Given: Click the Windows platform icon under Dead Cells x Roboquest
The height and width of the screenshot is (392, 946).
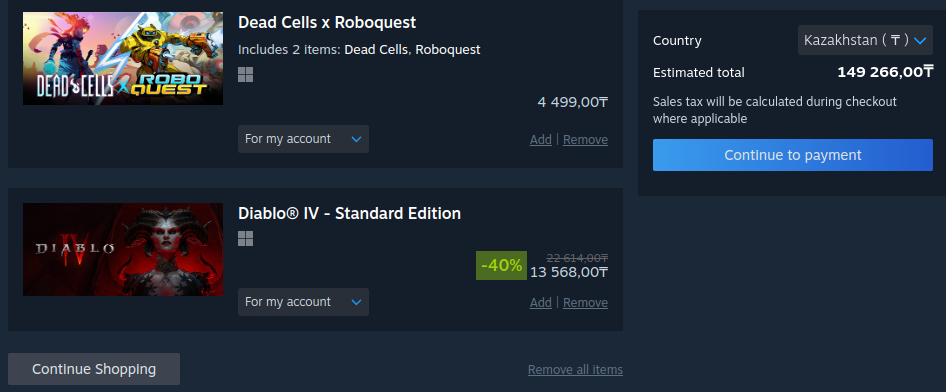Looking at the screenshot, I should 246,75.
